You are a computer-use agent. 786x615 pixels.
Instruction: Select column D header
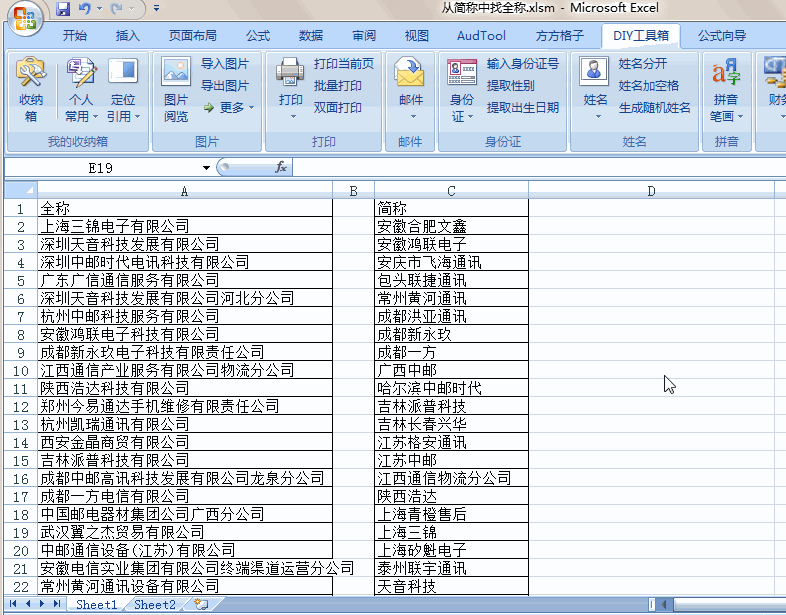(x=651, y=190)
